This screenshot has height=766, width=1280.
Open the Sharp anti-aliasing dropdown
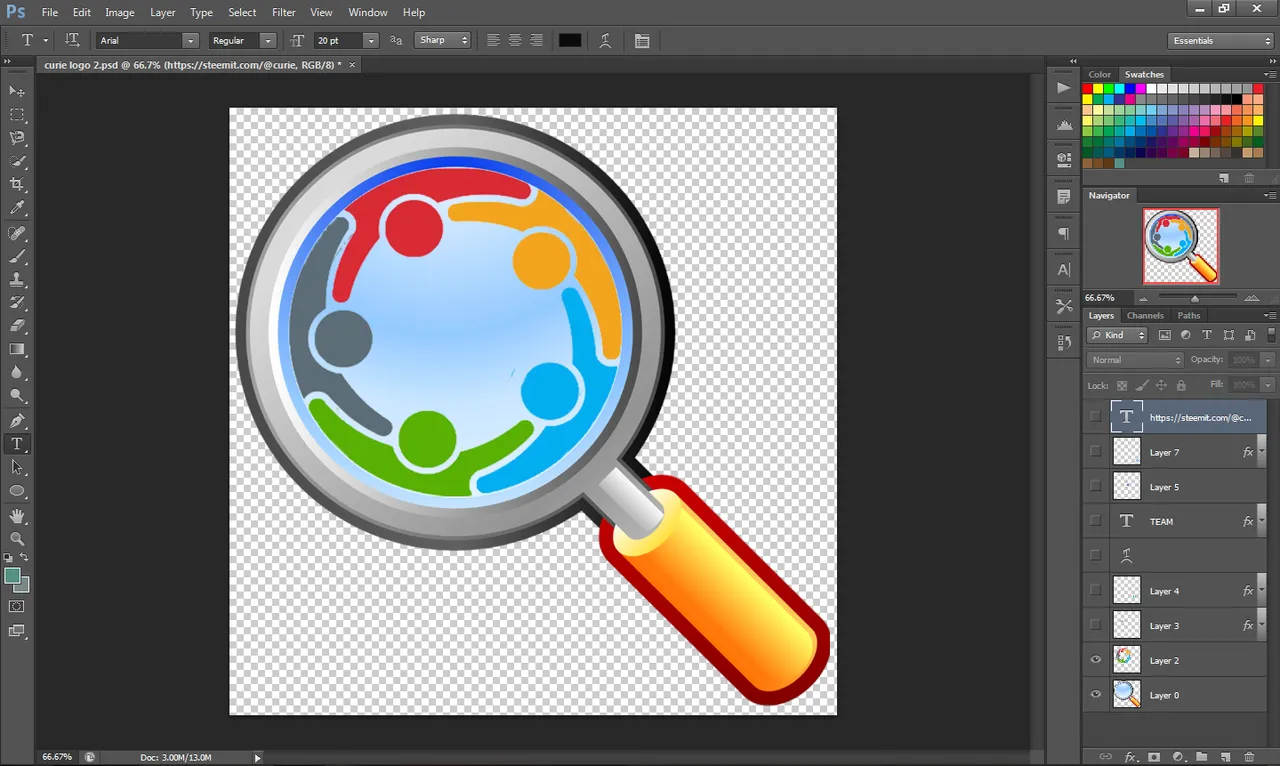[443, 40]
